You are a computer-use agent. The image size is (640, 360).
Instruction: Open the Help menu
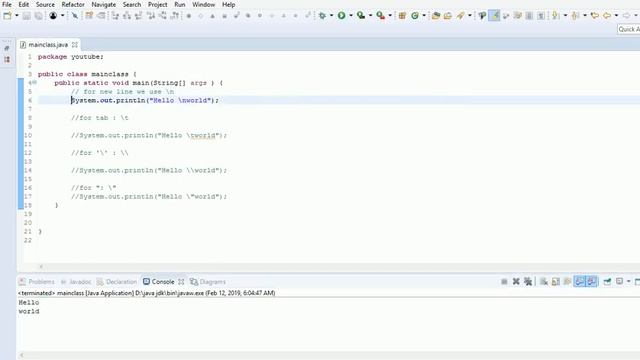pos(229,4)
